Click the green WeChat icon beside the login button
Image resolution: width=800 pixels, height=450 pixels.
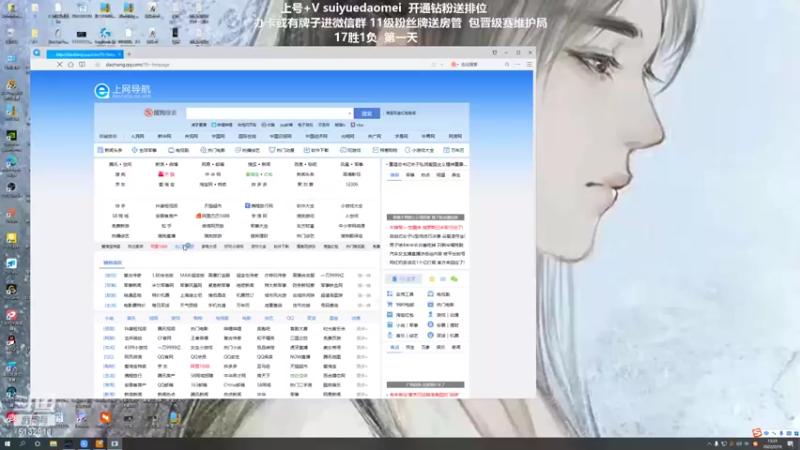click(454, 279)
